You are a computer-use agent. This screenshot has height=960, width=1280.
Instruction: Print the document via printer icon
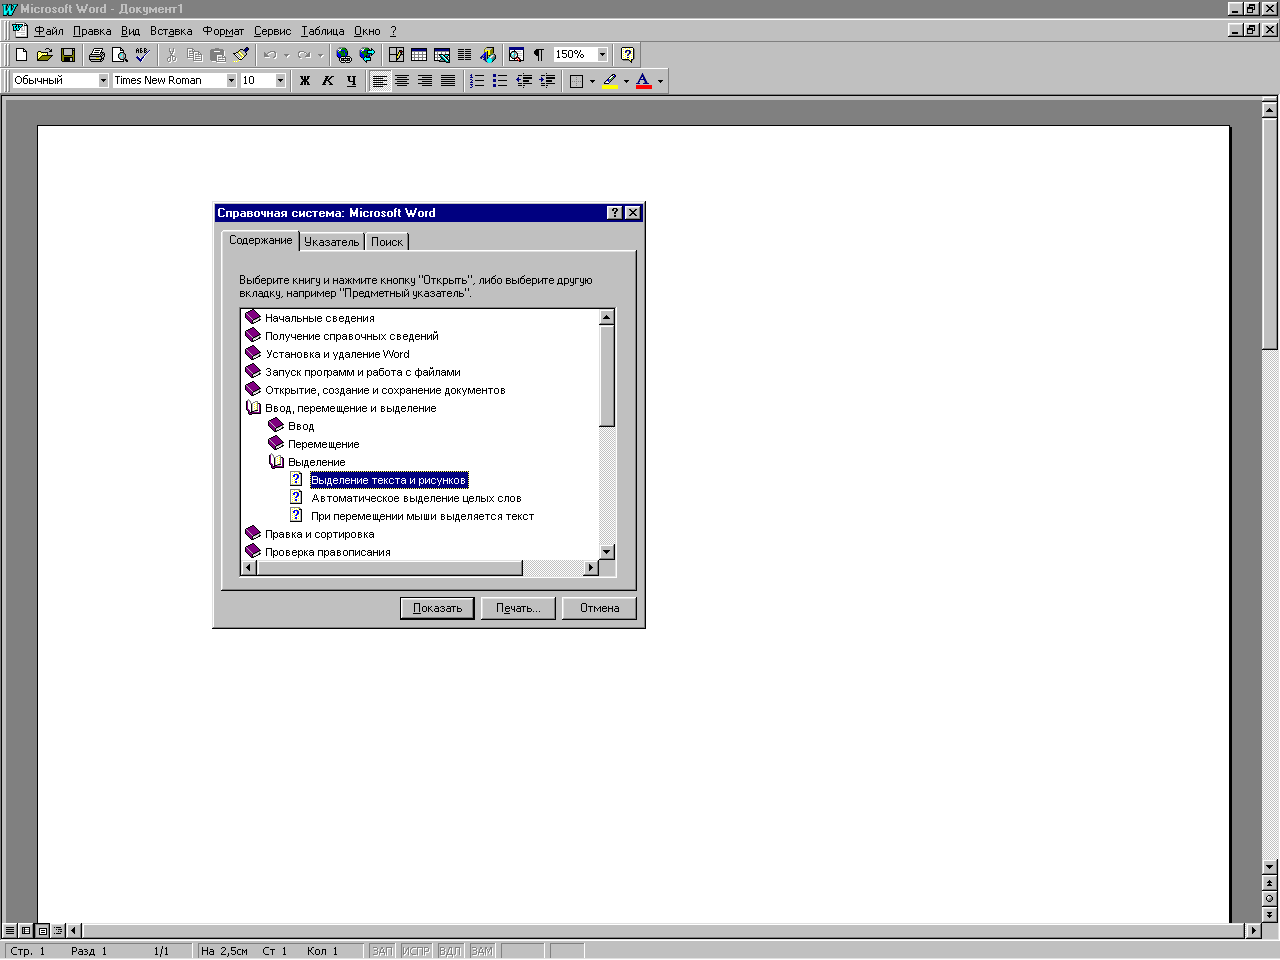pyautogui.click(x=97, y=55)
